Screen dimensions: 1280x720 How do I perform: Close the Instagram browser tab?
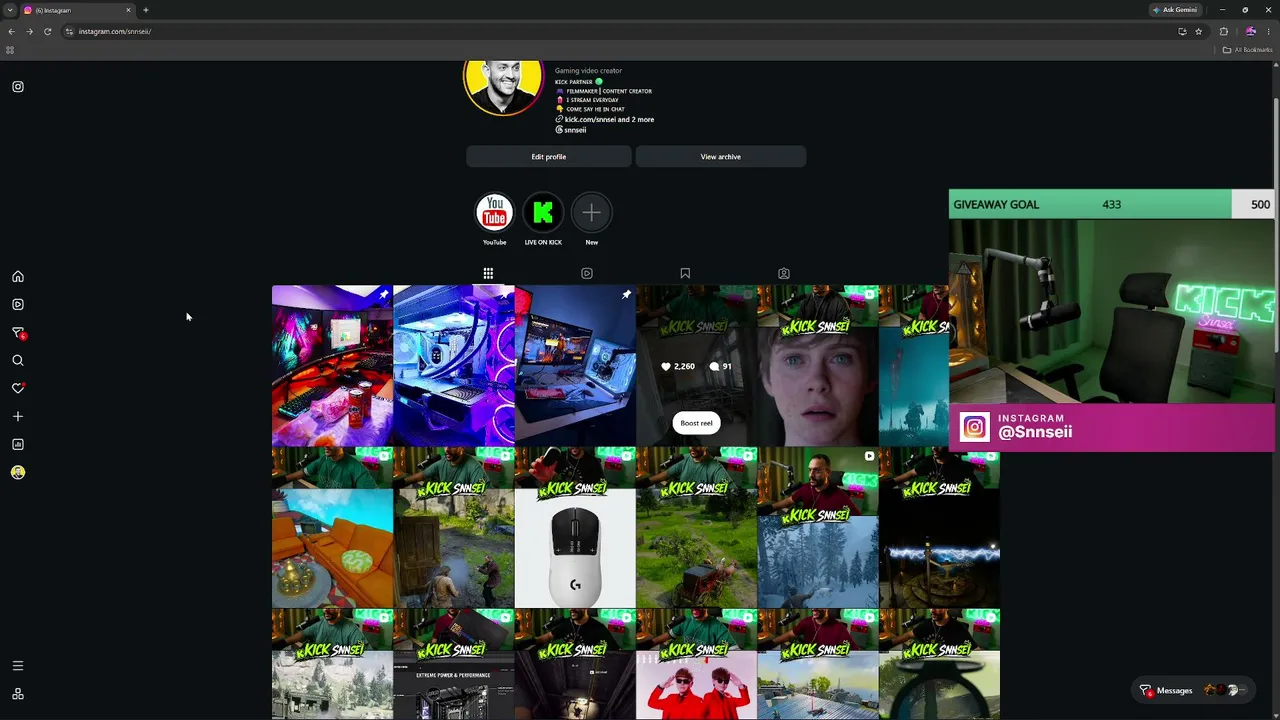(x=128, y=10)
